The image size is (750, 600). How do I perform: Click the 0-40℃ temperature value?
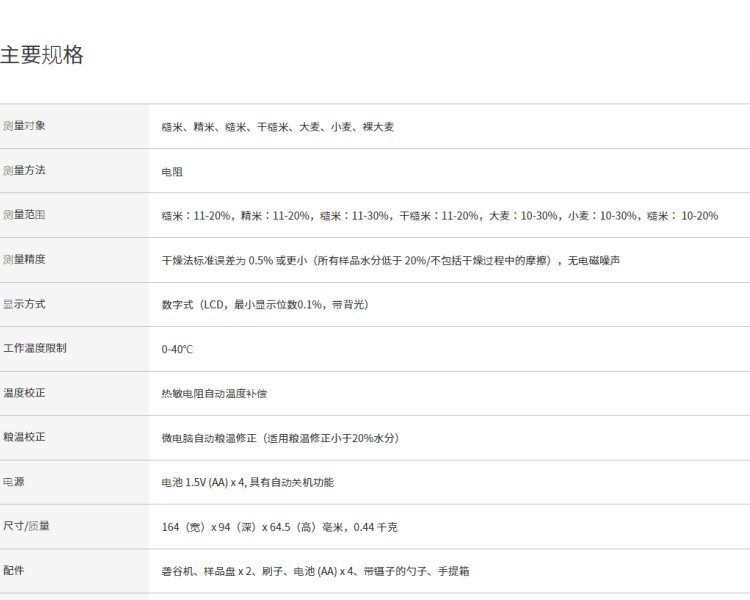click(x=177, y=349)
